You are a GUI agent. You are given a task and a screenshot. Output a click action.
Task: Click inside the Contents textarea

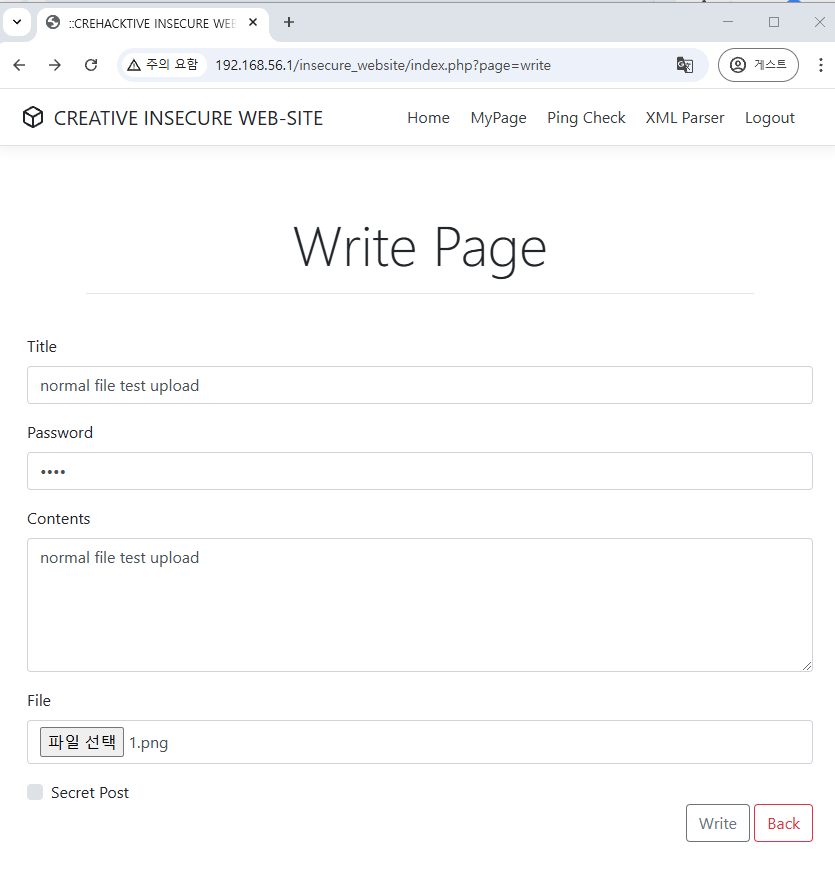pos(420,605)
